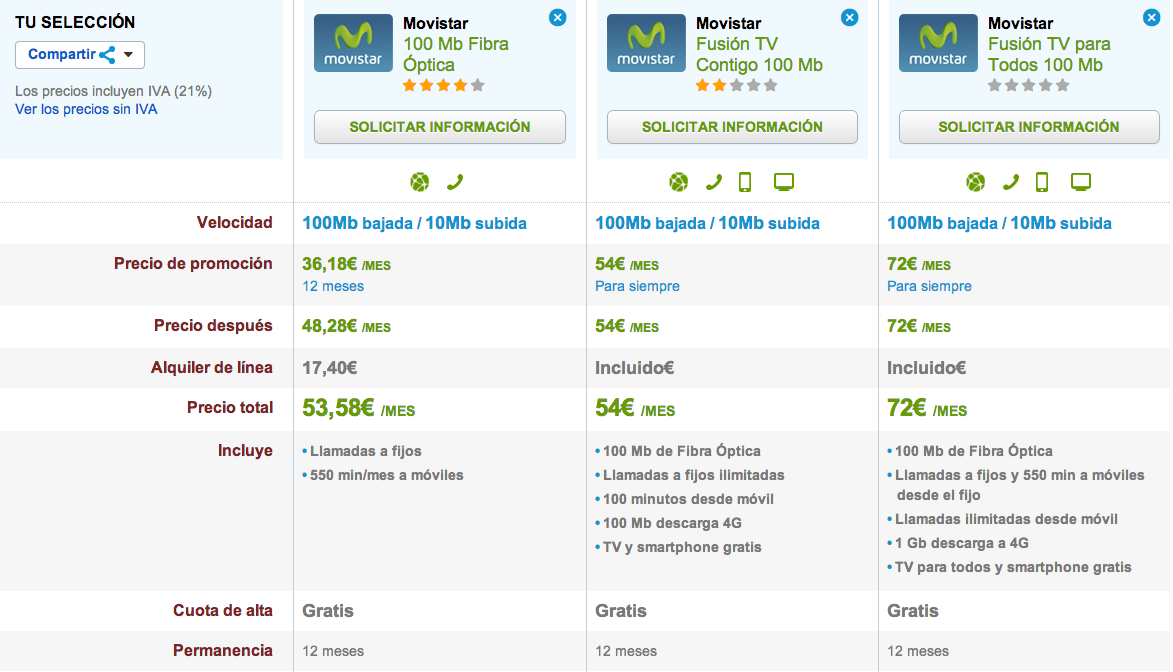Click TV icon under Fusión TV Contigo

click(784, 182)
